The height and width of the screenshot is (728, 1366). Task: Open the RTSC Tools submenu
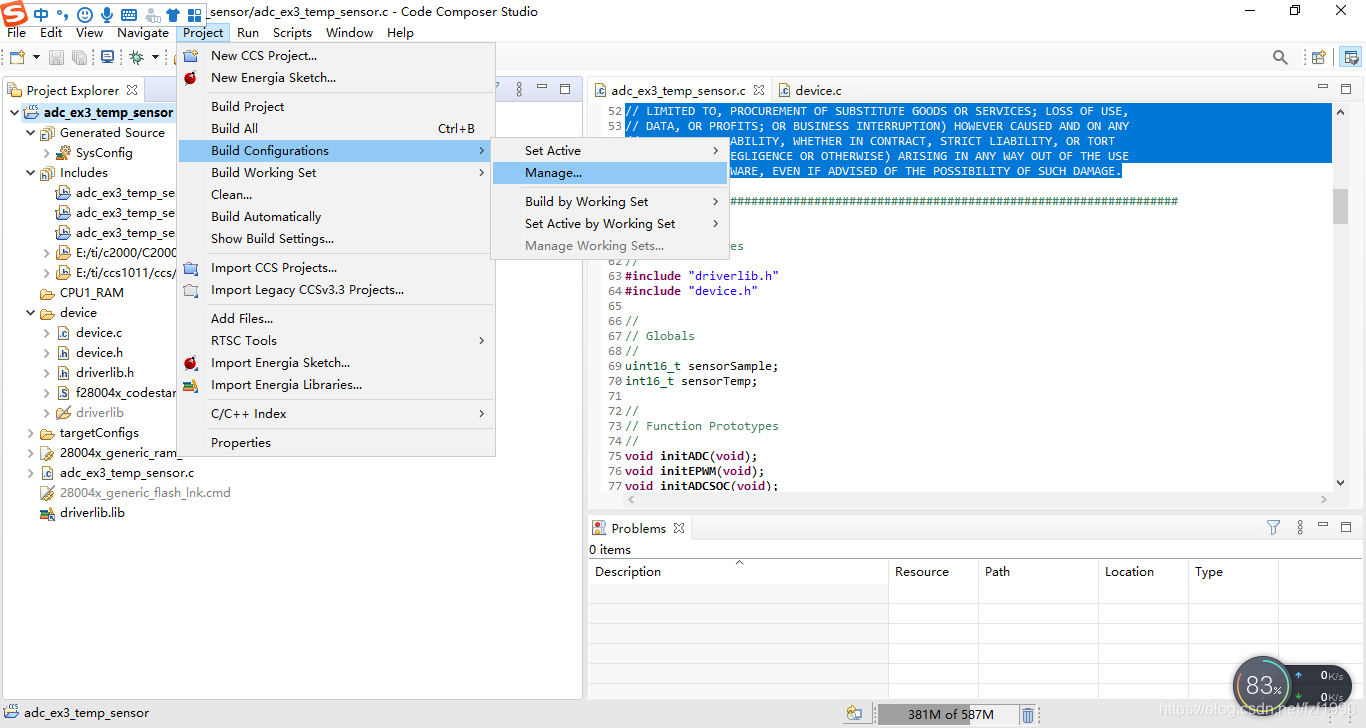[x=335, y=340]
